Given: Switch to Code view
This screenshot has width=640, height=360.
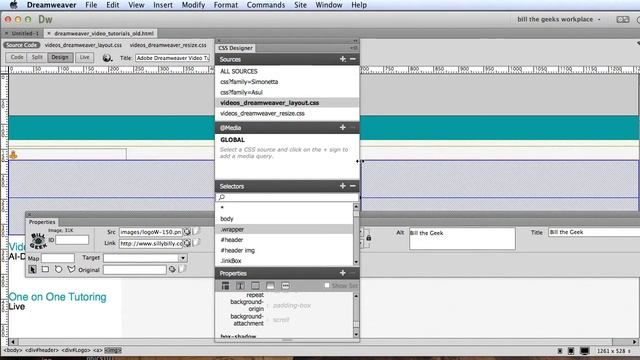Looking at the screenshot, I should [17, 57].
